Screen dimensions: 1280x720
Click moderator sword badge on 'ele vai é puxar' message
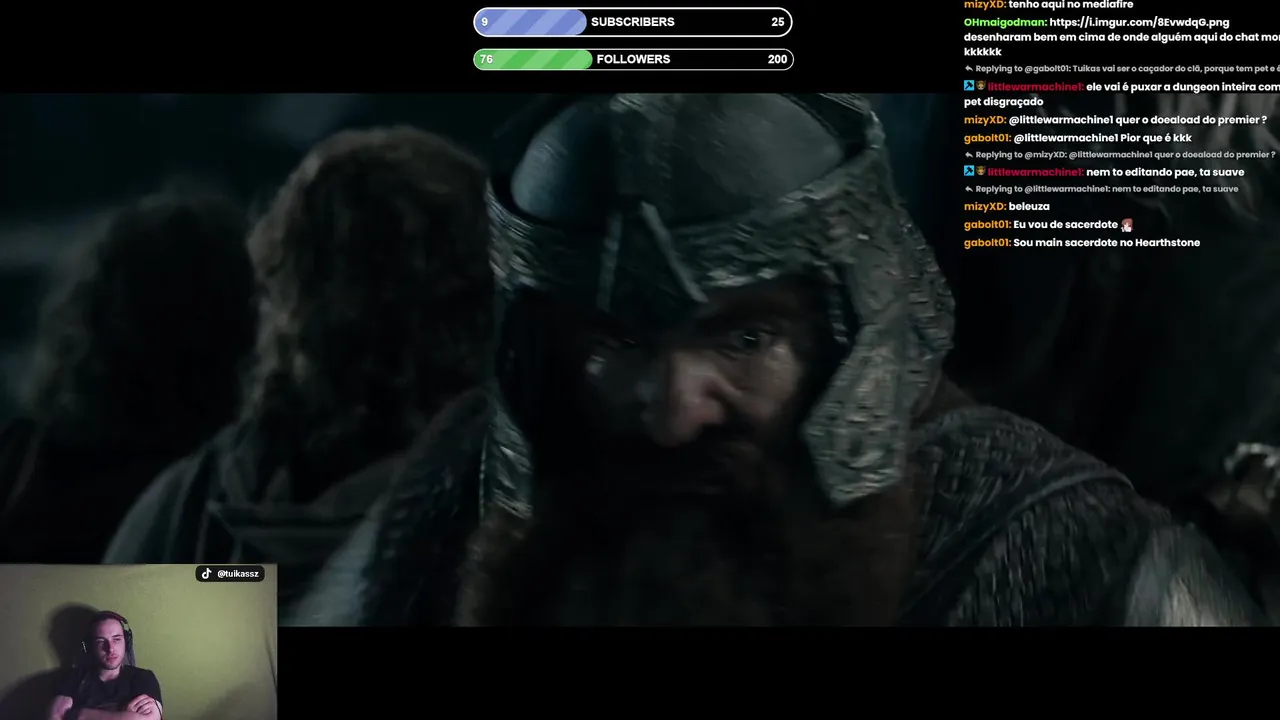(x=969, y=87)
